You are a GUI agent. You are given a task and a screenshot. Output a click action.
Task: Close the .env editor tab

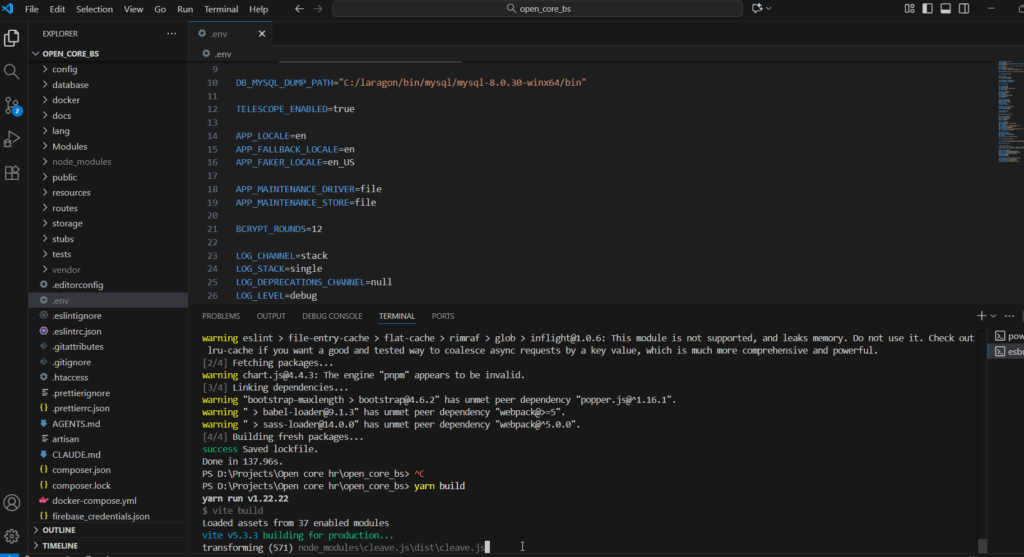click(x=263, y=33)
